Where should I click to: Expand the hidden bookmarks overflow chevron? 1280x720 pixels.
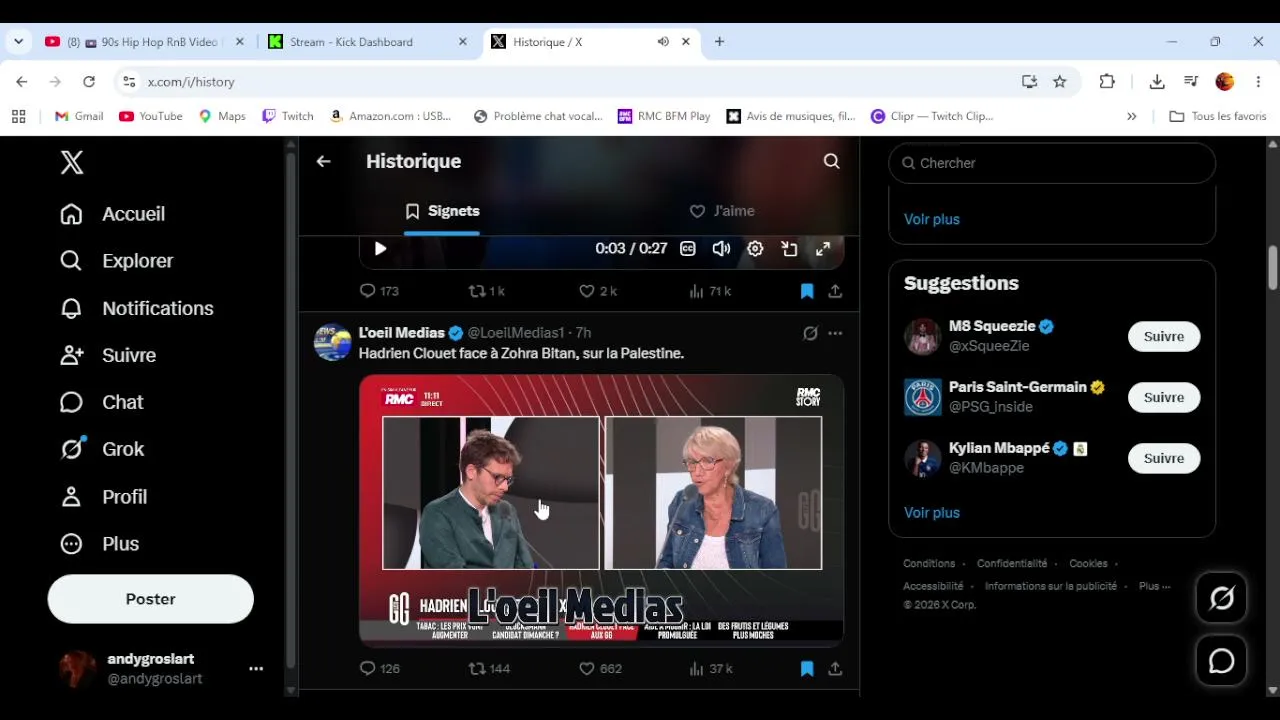point(1132,116)
